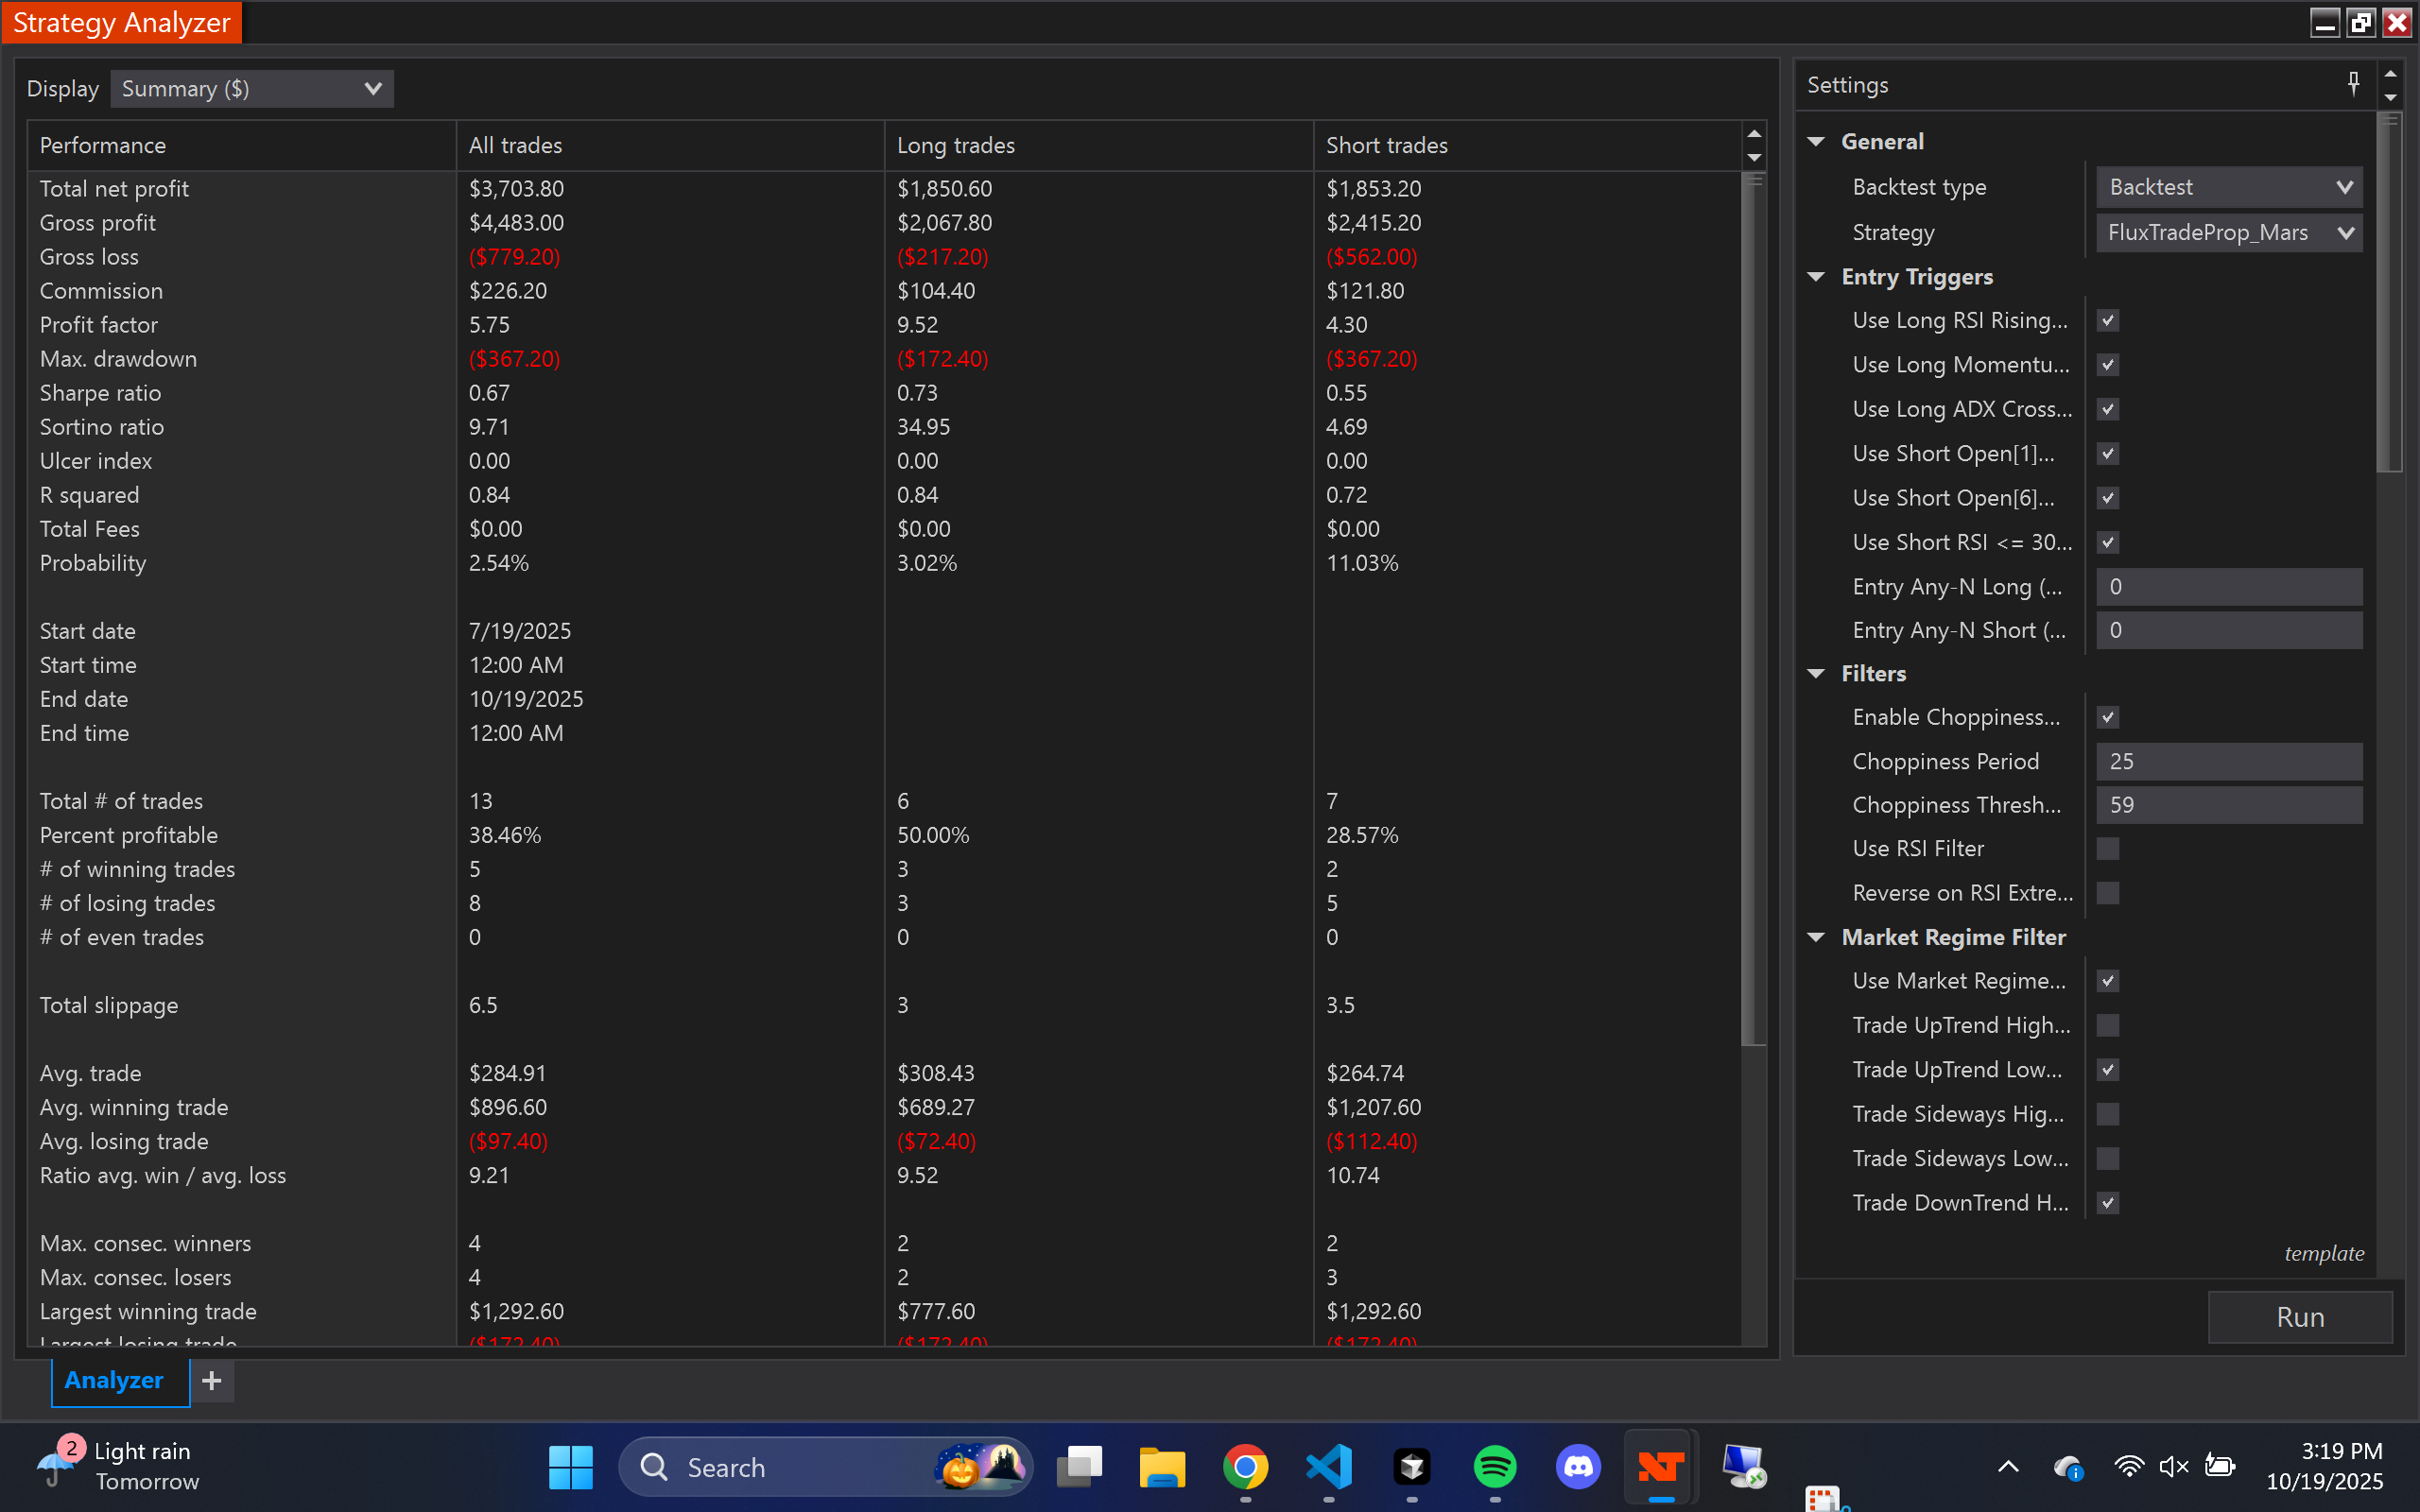
Task: Click the NinjaTrader taskbar icon
Action: [1660, 1466]
